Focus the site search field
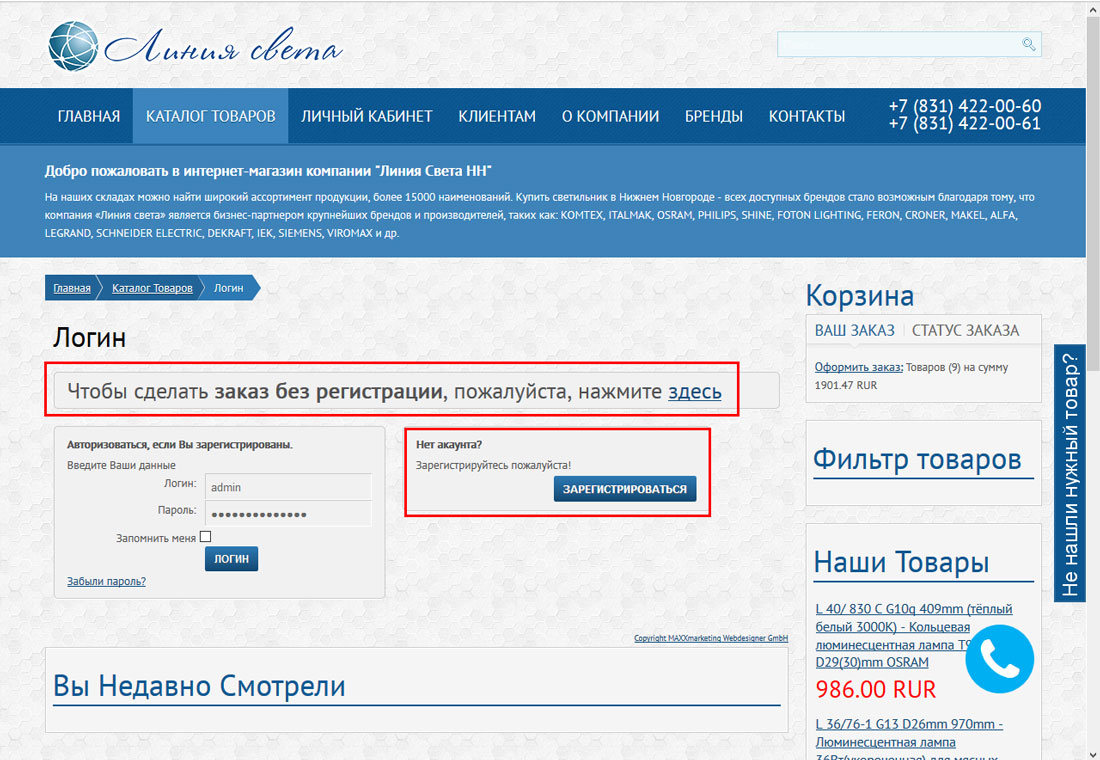The image size is (1100, 760). (x=908, y=44)
